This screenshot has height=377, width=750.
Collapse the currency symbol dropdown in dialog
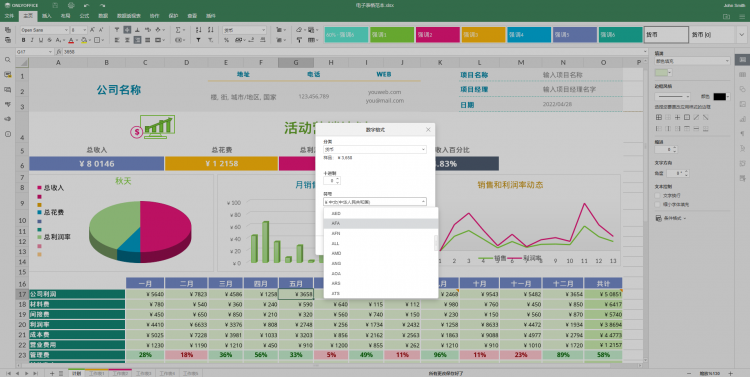pyautogui.click(x=375, y=202)
